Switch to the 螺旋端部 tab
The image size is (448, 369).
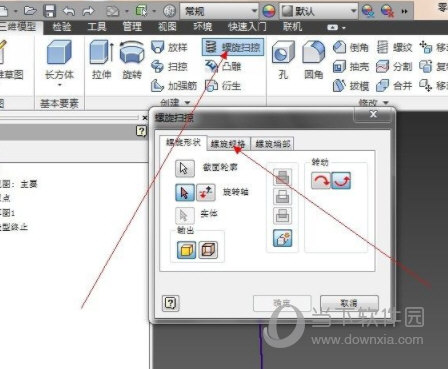coord(272,144)
